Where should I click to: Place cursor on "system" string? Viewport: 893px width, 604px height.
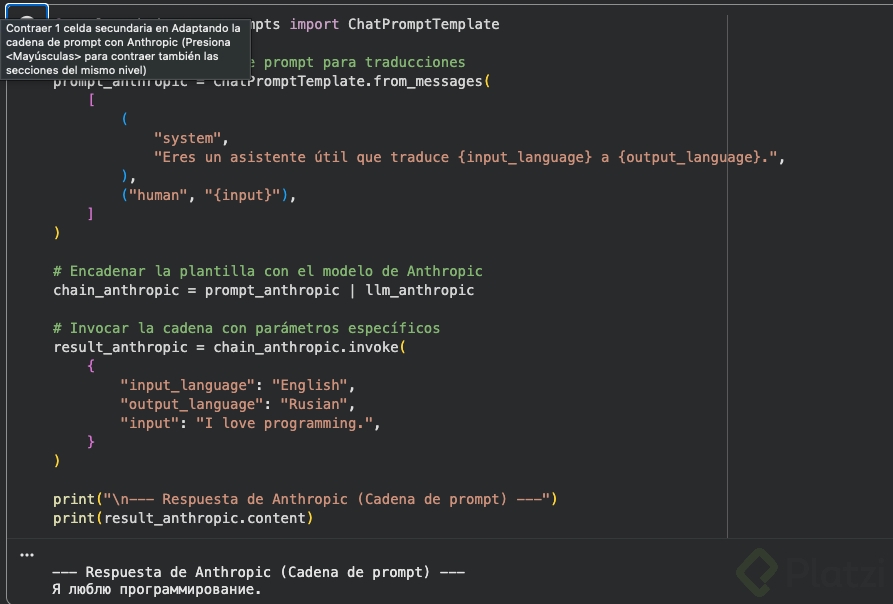[191, 138]
